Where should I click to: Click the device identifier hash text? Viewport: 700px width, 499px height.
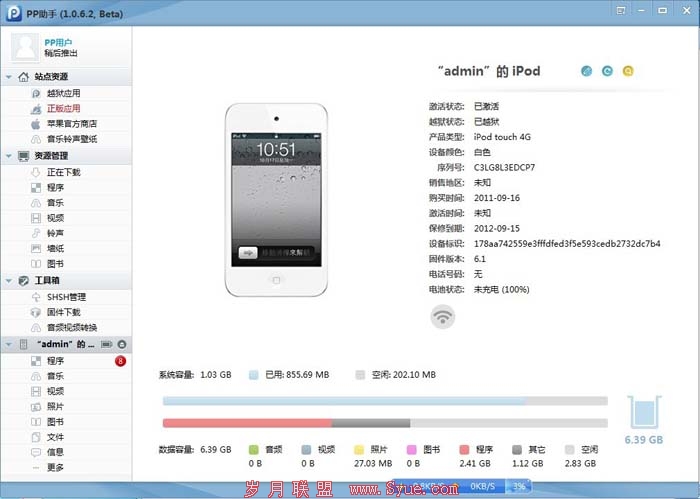[567, 244]
